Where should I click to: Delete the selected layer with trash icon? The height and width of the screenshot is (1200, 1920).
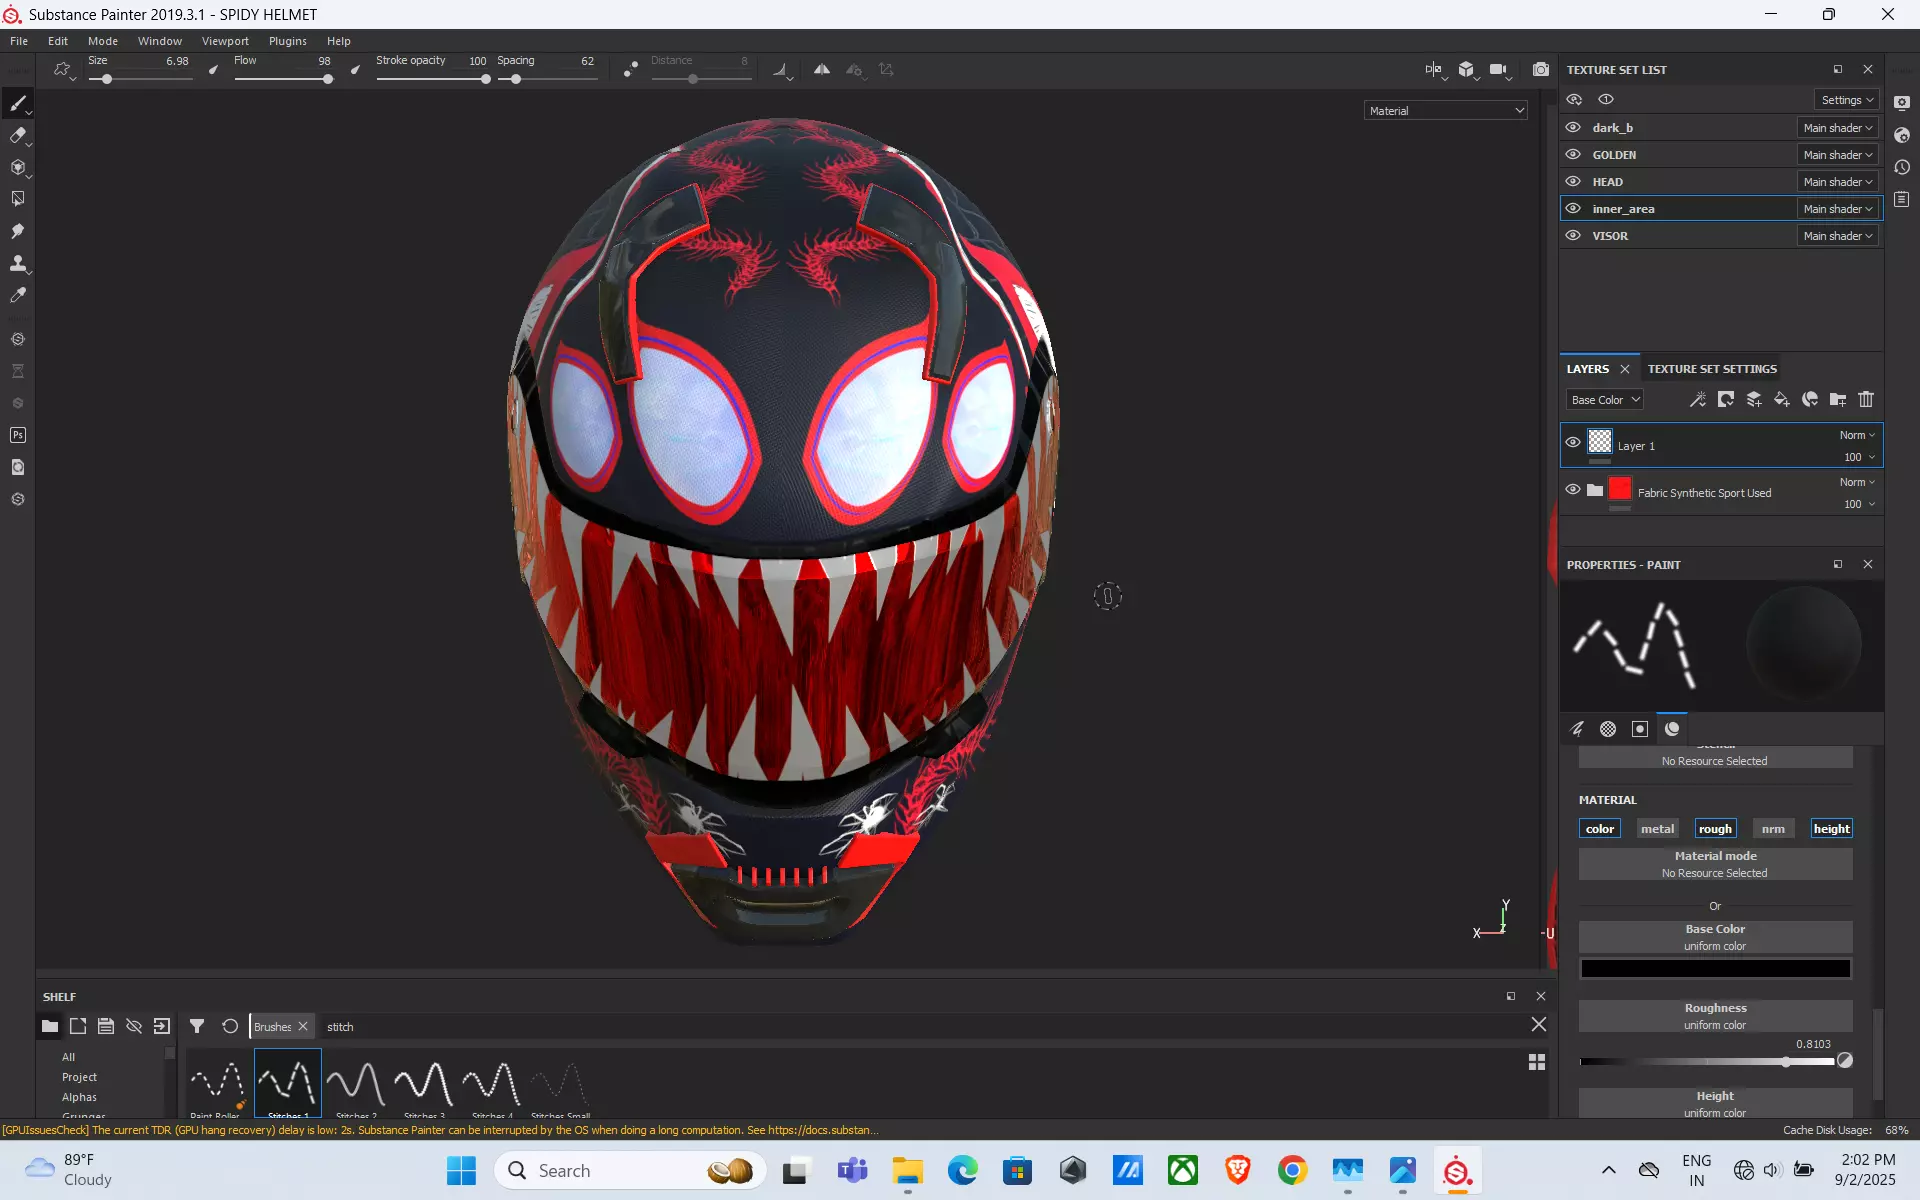pos(1866,399)
